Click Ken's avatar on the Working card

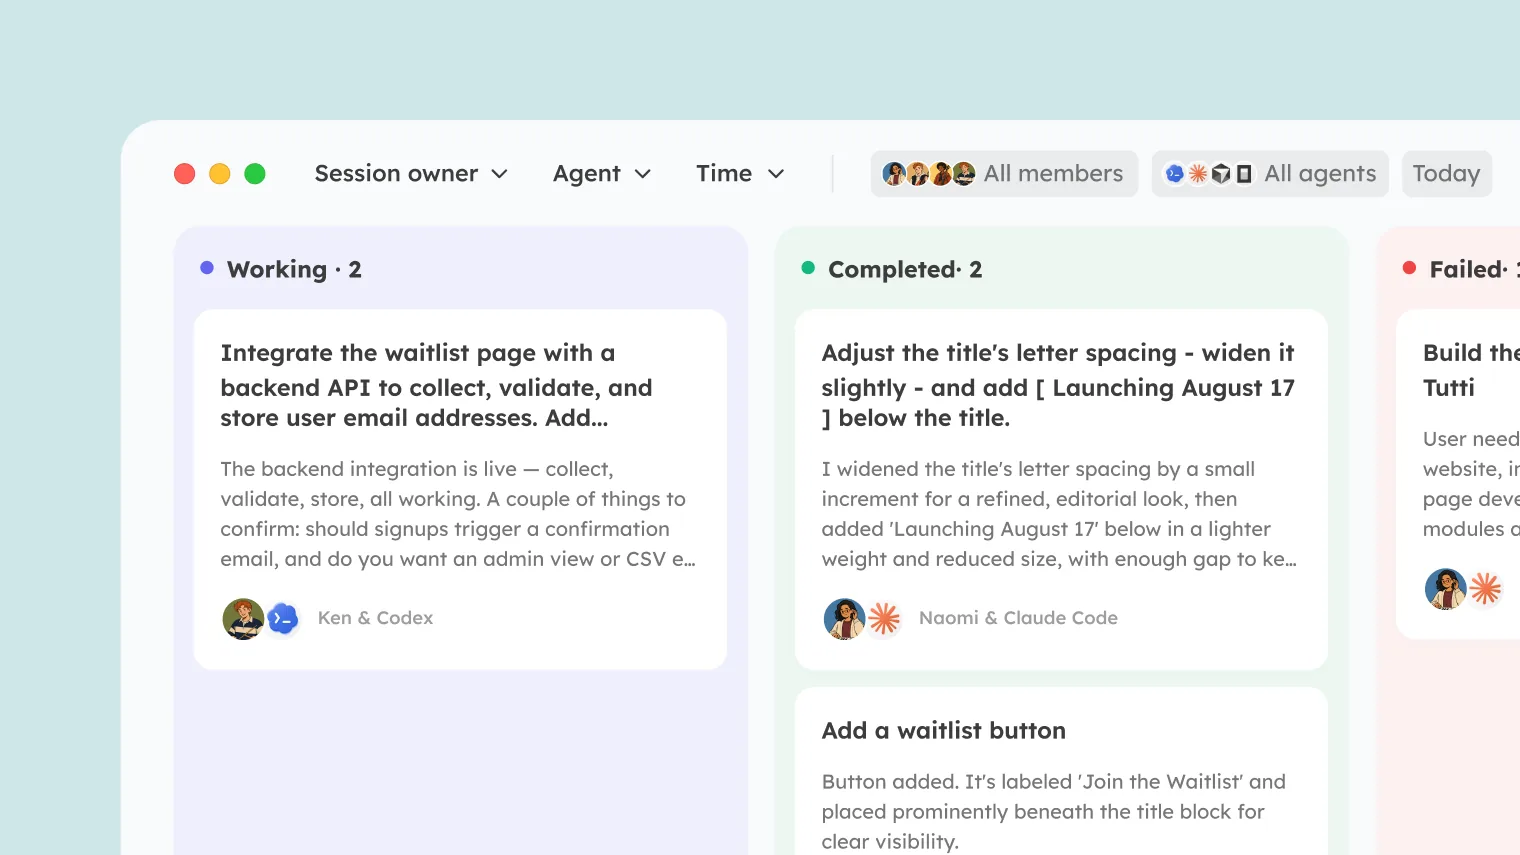click(243, 619)
